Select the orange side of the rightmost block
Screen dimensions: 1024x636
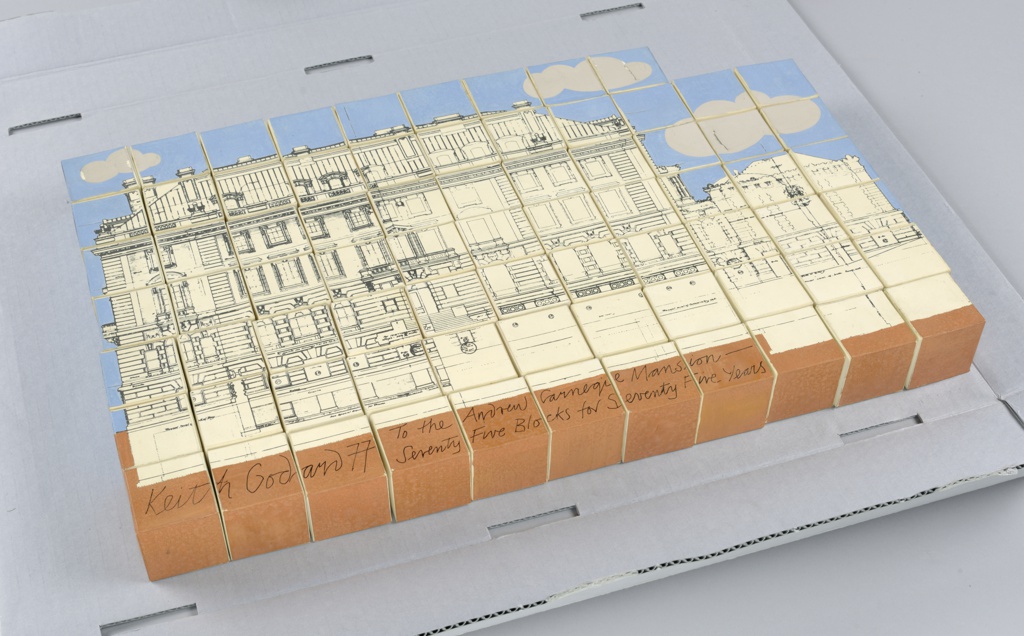(946, 345)
